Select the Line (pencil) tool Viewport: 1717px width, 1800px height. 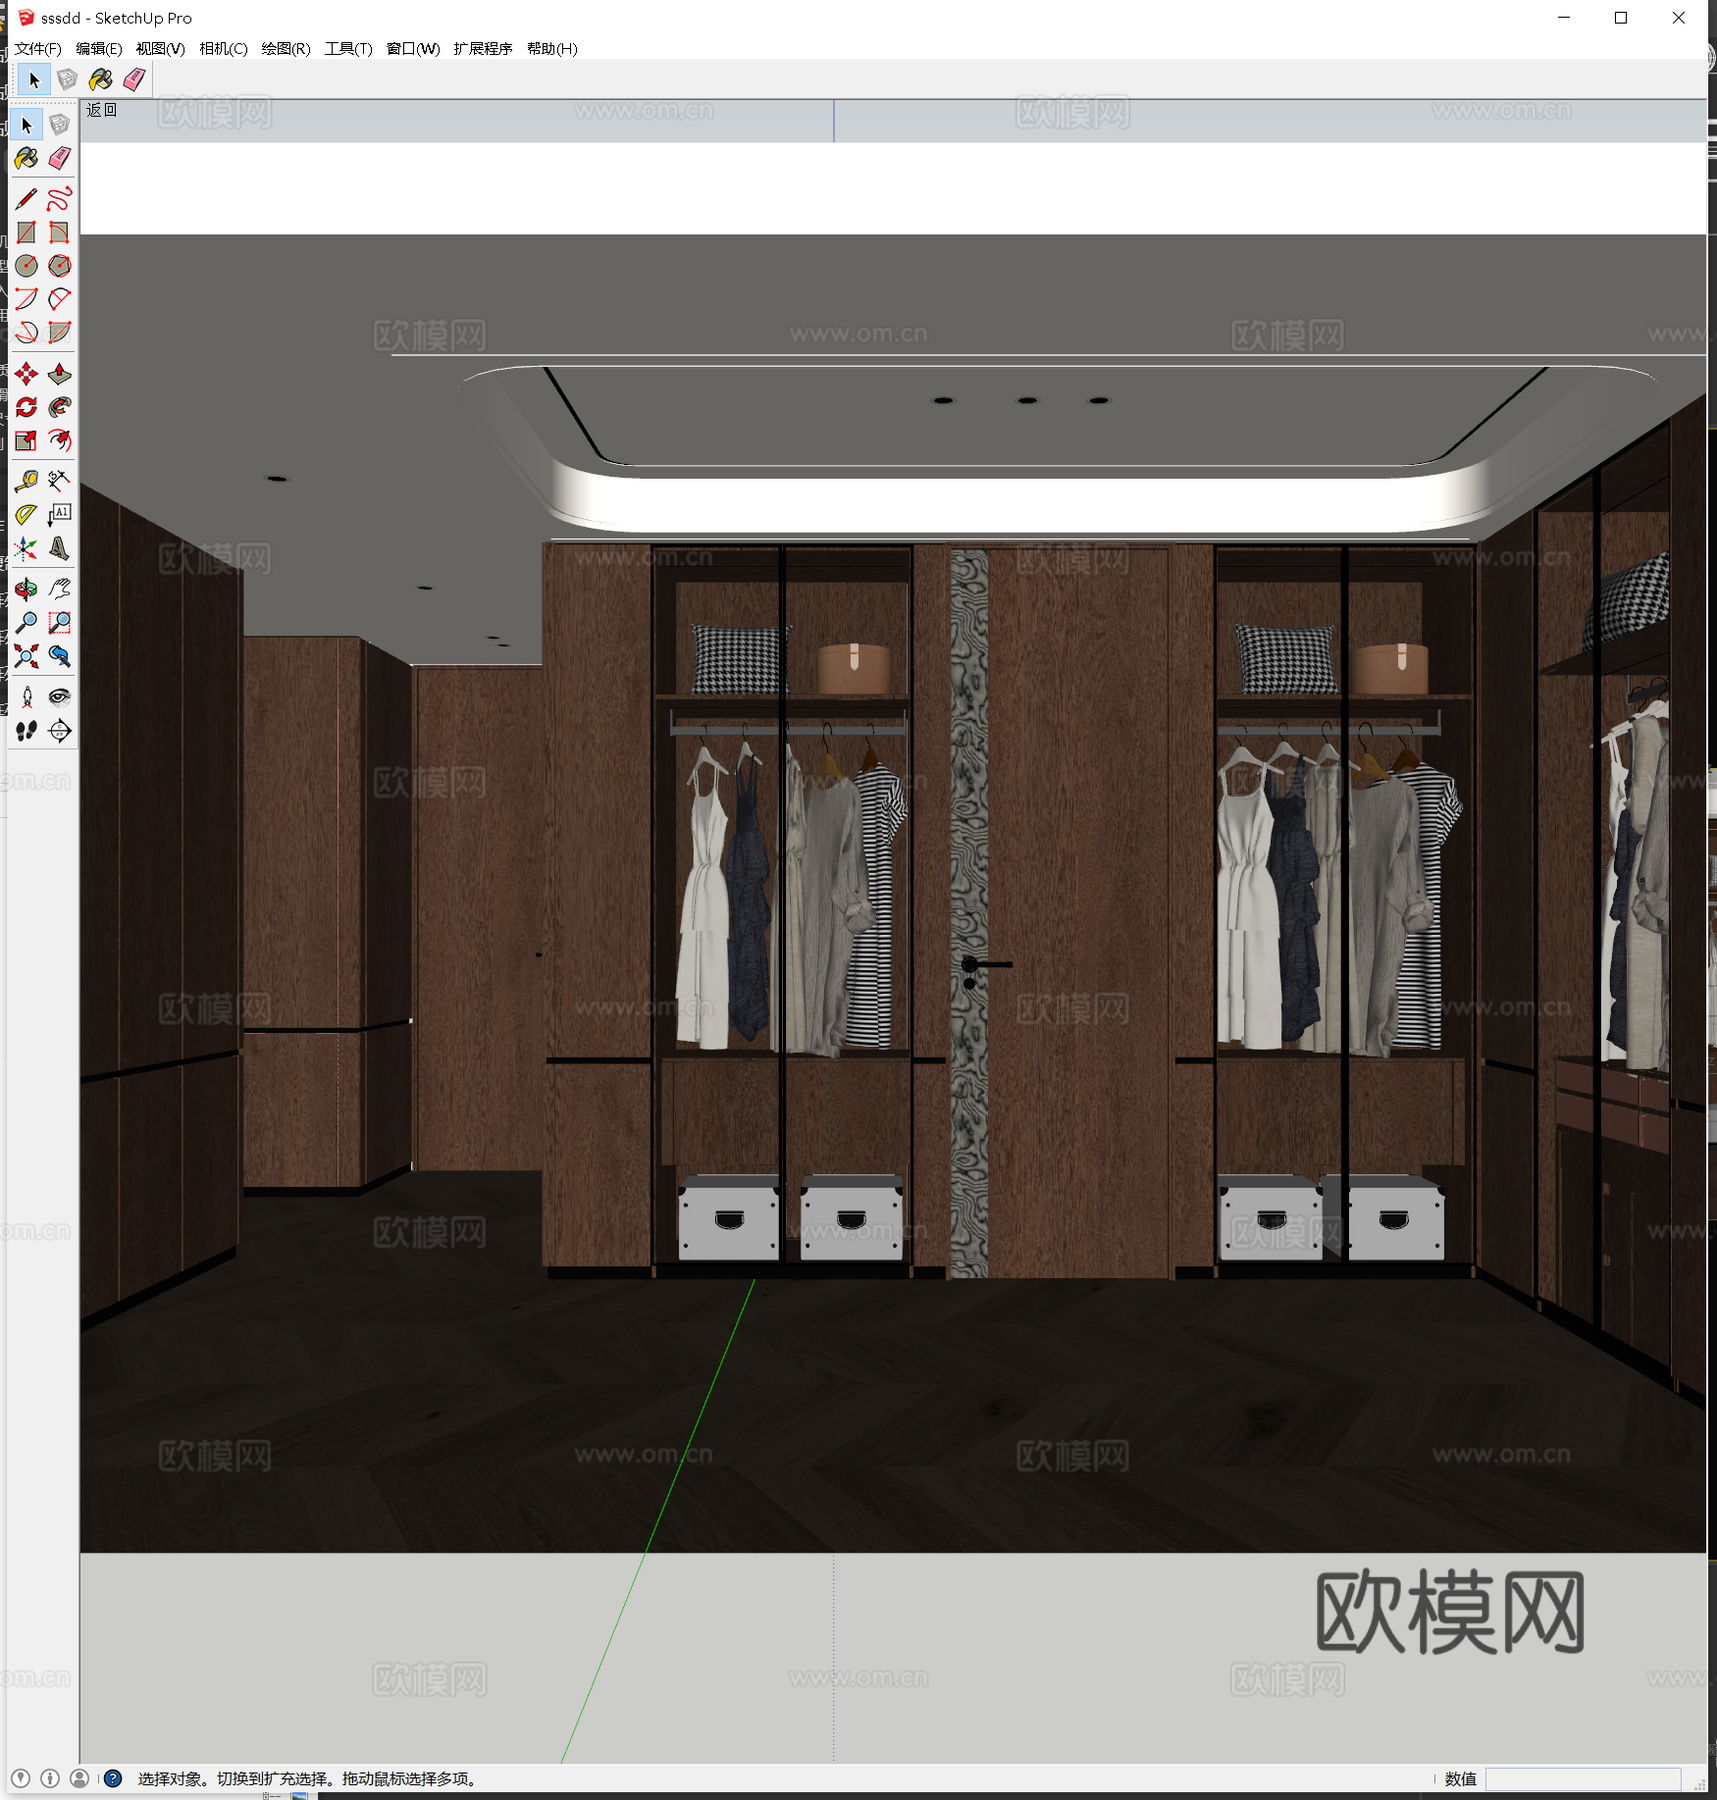coord(27,199)
